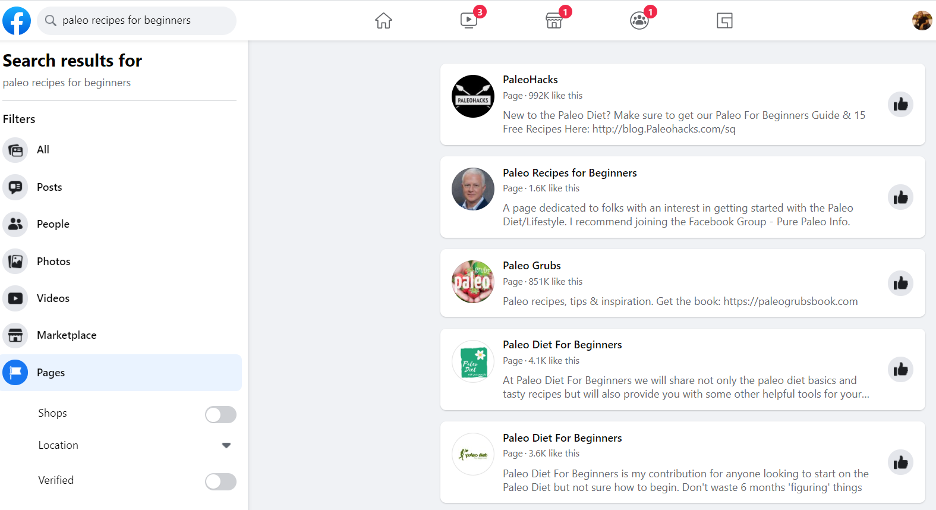Open the profile avatar at top right
Screen dimensions: 936x510
click(x=922, y=20)
